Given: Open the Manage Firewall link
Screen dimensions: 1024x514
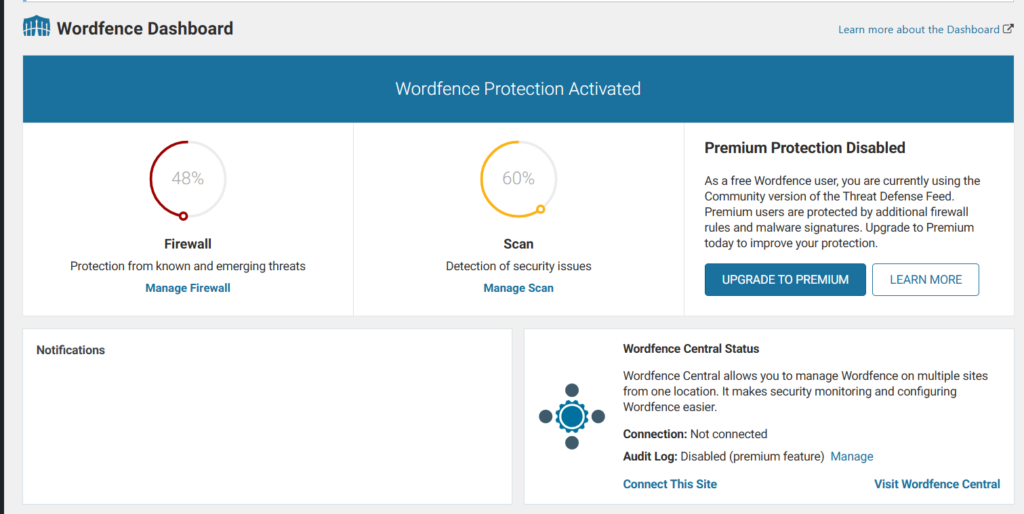Looking at the screenshot, I should click(x=188, y=288).
